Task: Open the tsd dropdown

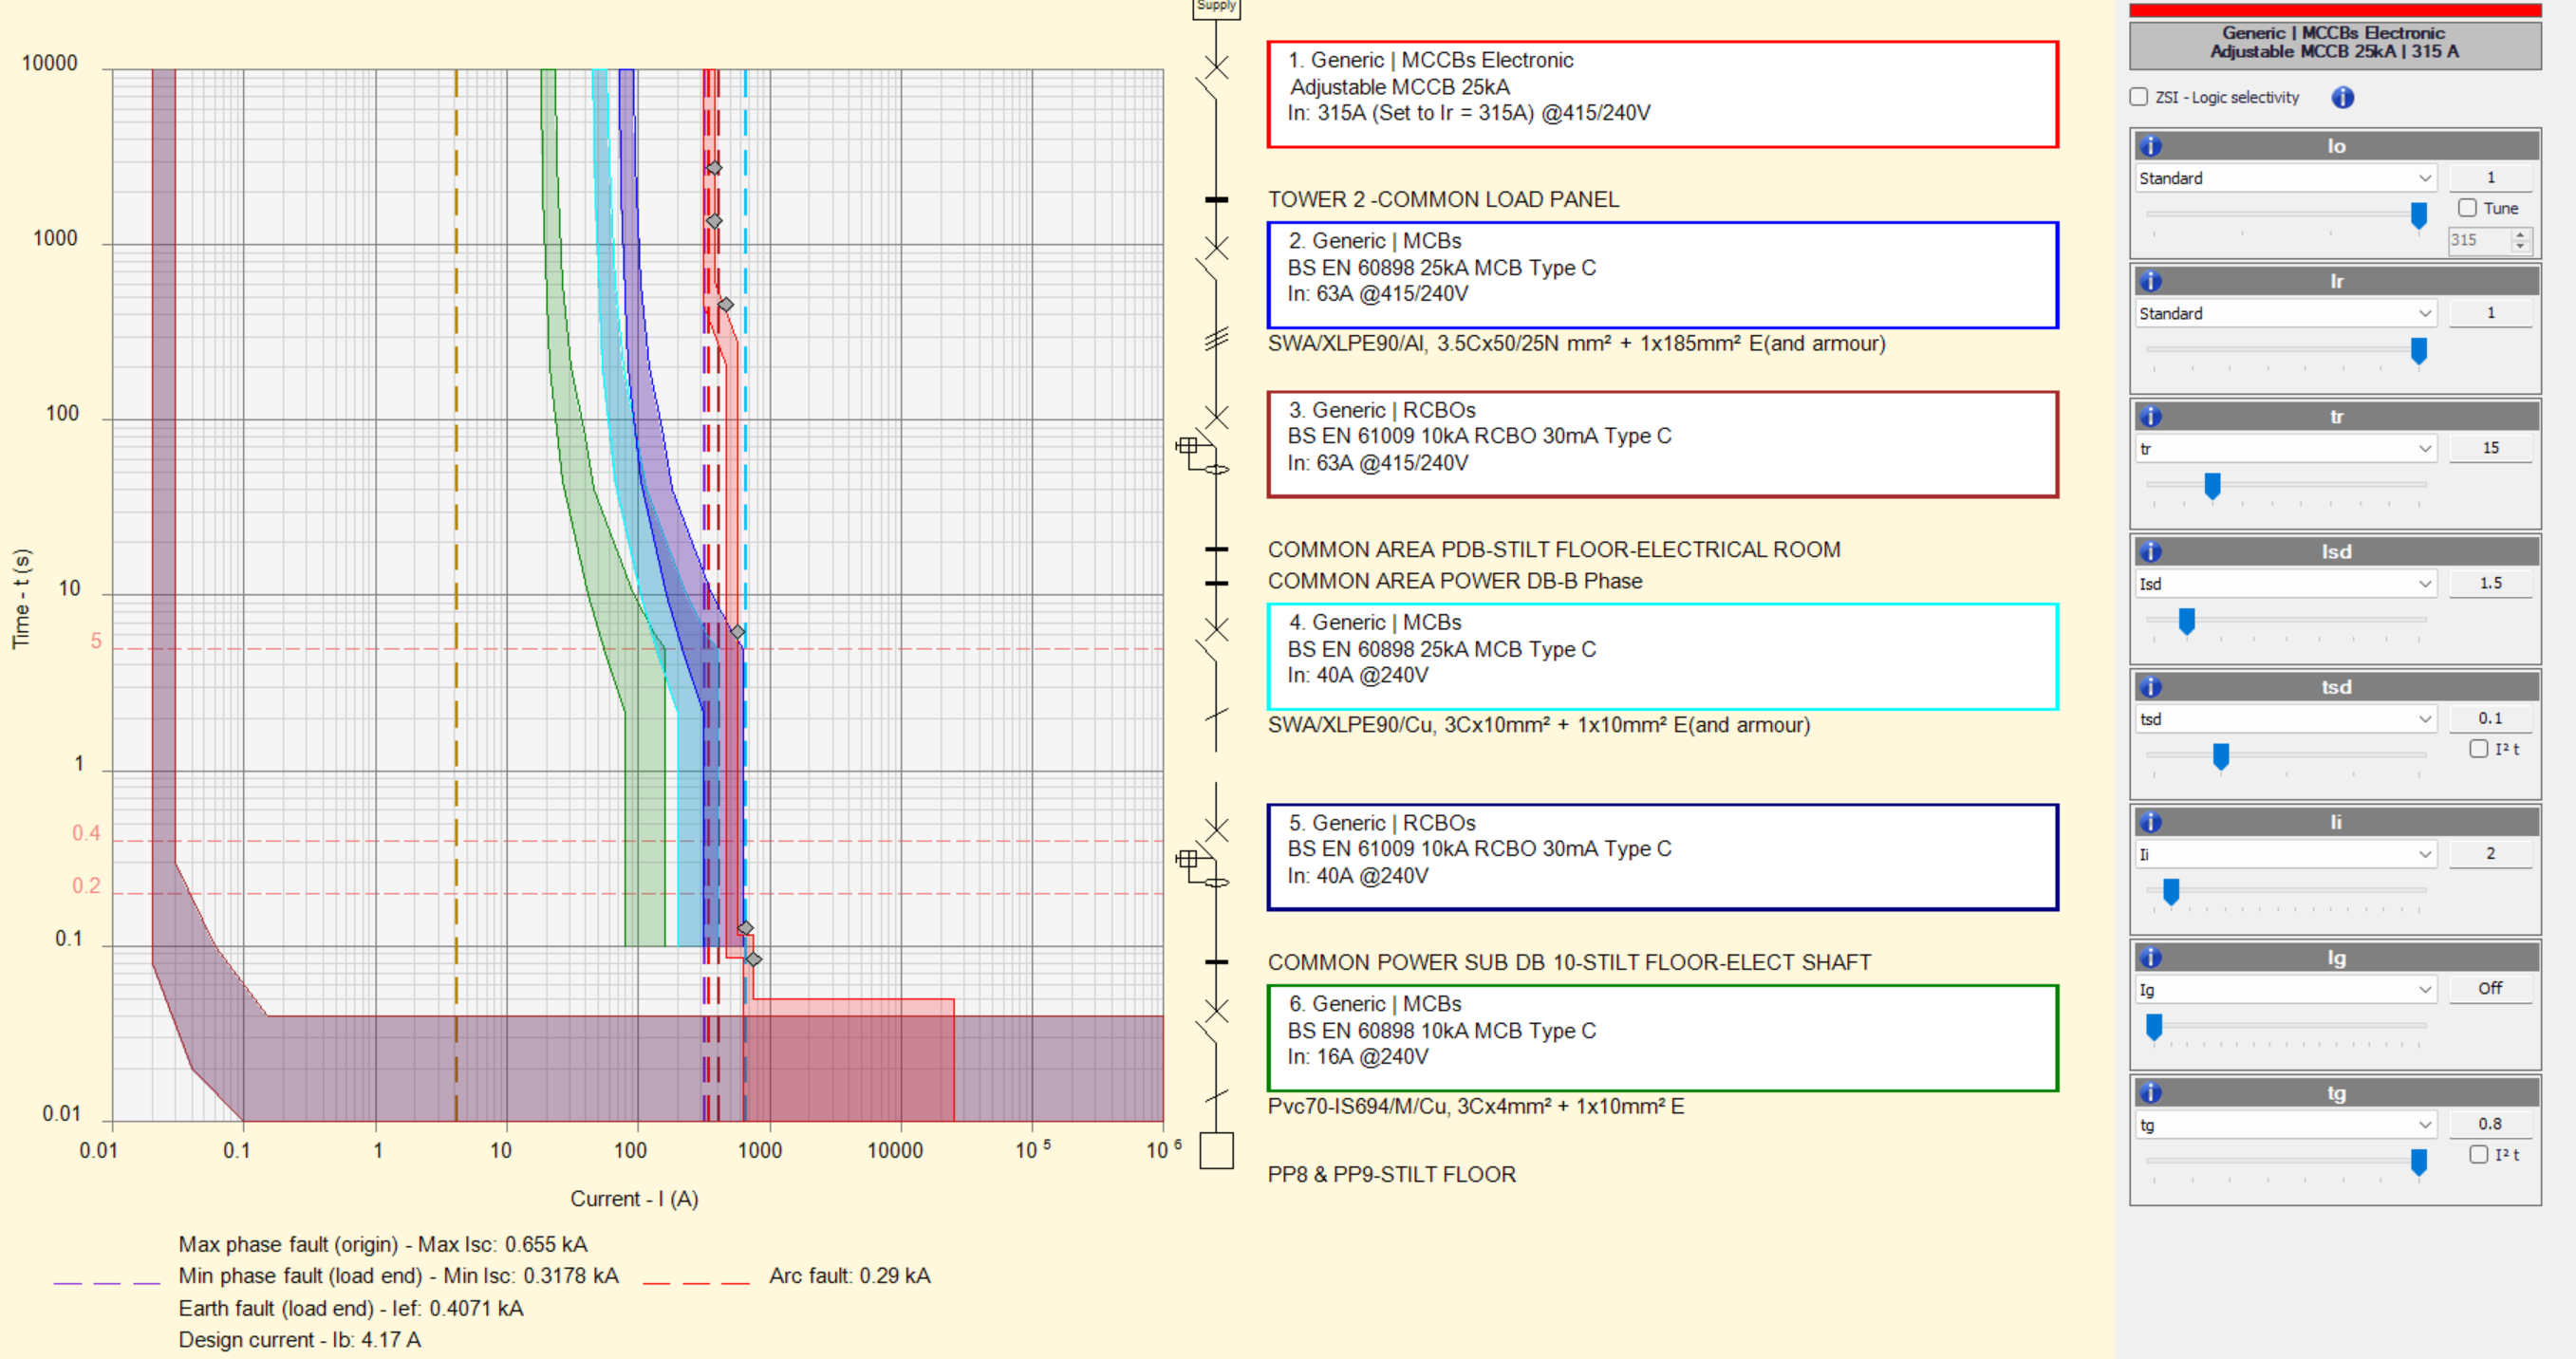Action: 2285,719
